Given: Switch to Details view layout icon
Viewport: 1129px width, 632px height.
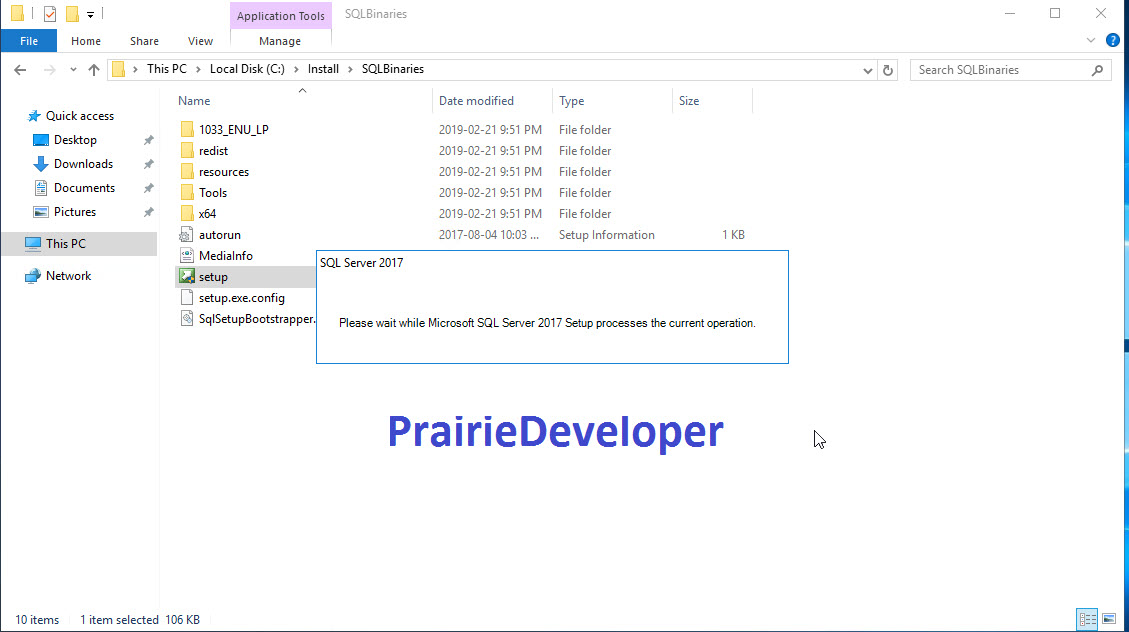Looking at the screenshot, I should tap(1088, 619).
